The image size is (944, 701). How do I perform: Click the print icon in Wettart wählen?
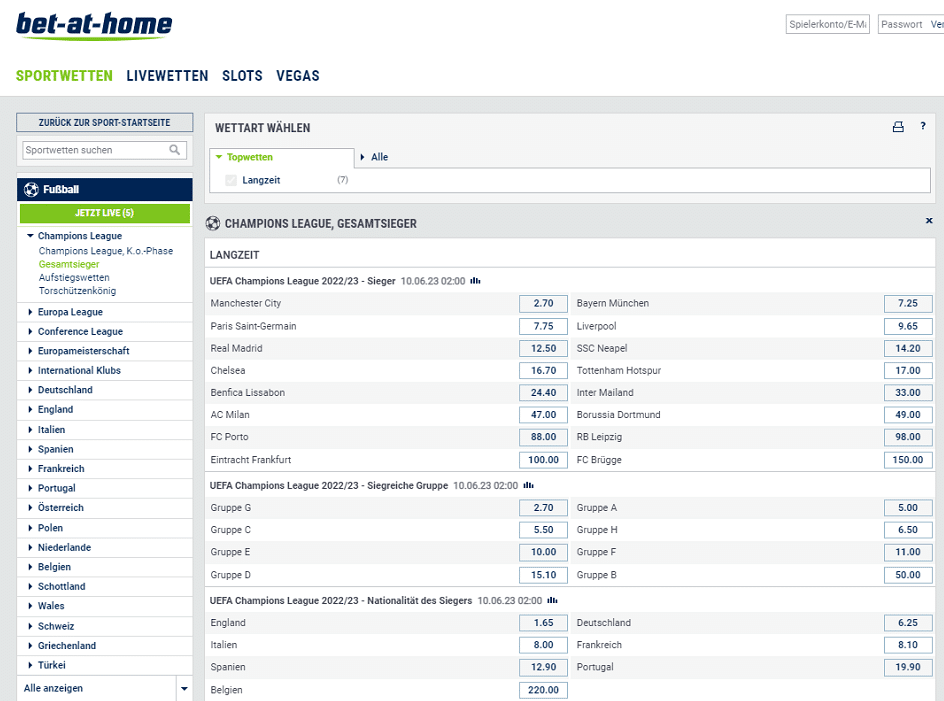coord(898,126)
